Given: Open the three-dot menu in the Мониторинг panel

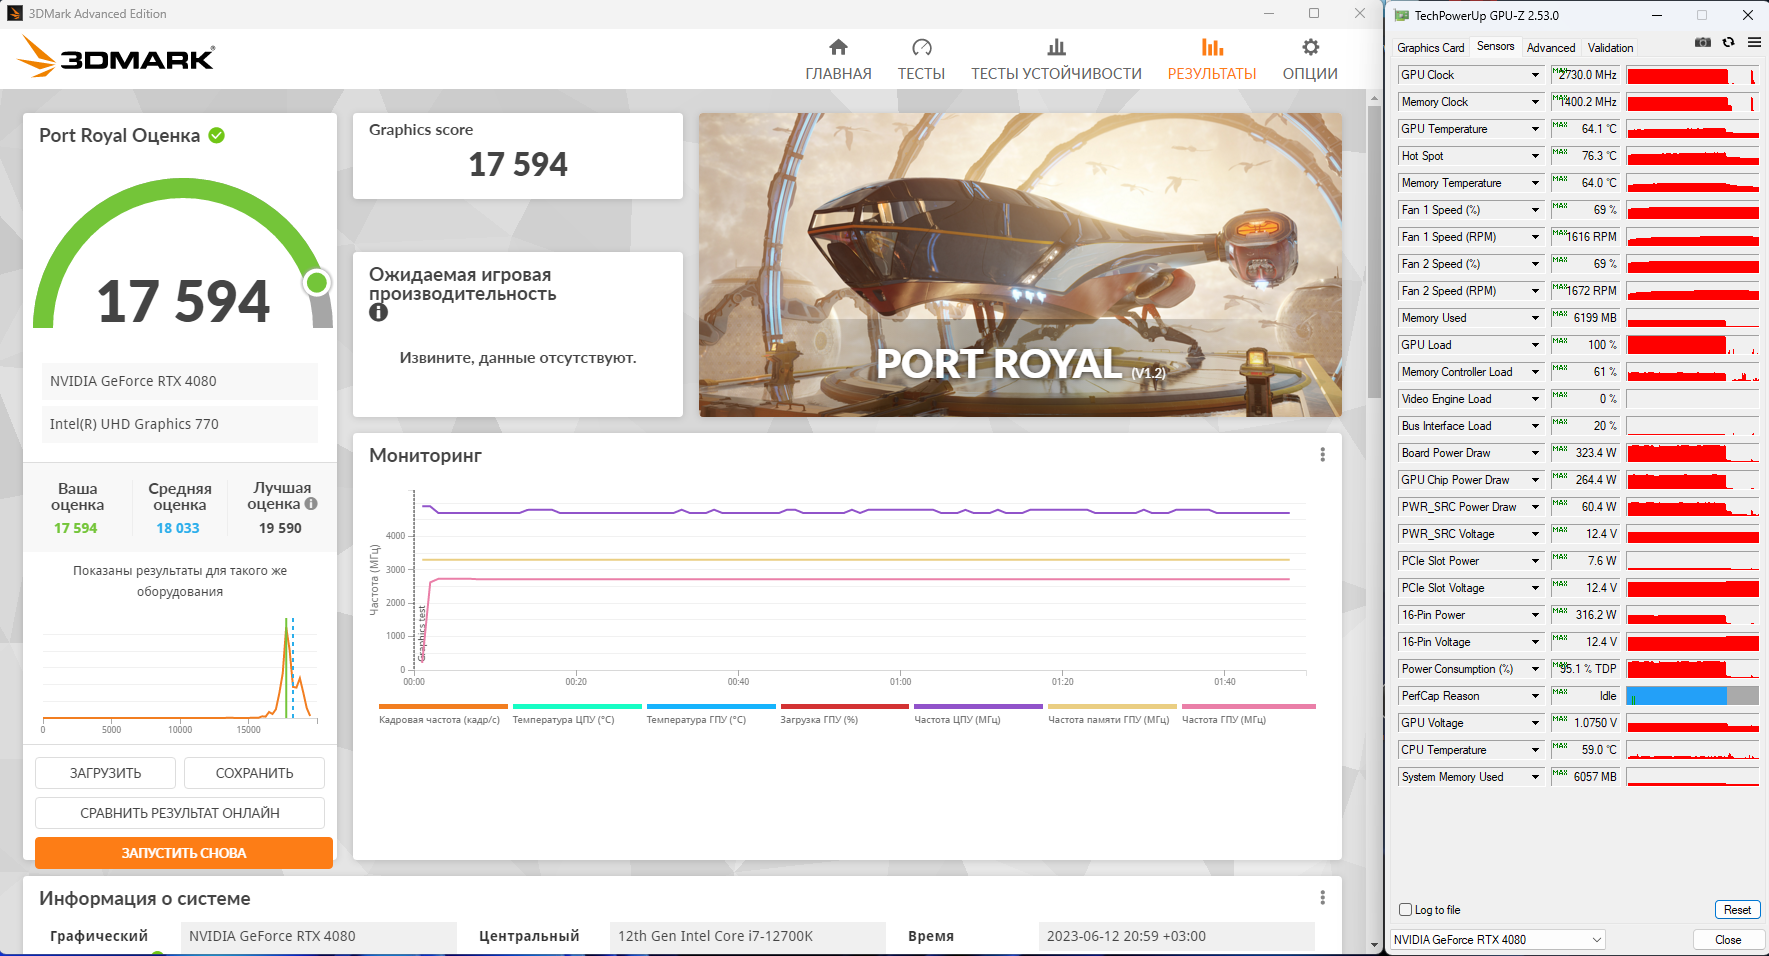Looking at the screenshot, I should [x=1322, y=455].
